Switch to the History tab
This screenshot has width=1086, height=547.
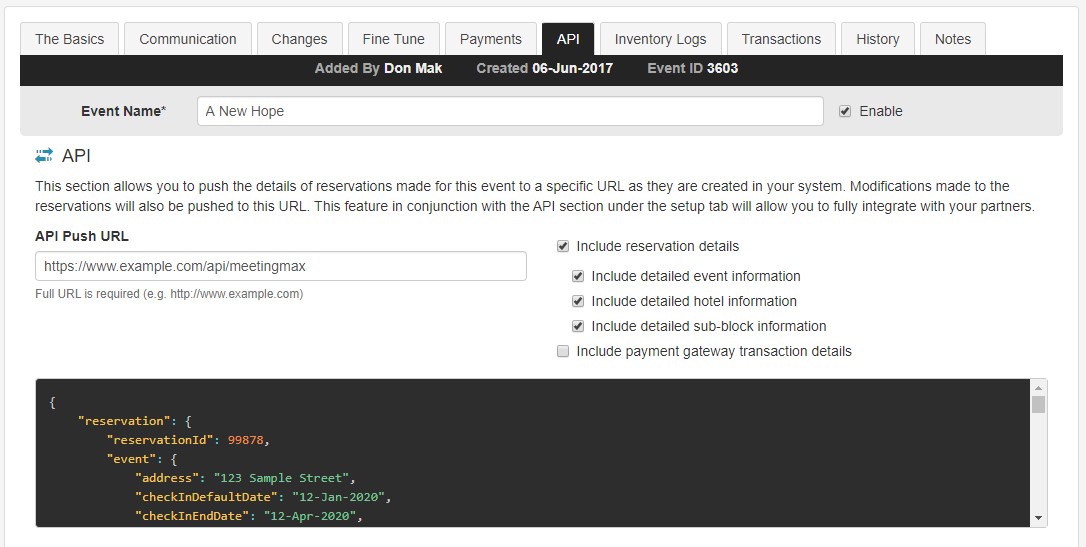(877, 39)
